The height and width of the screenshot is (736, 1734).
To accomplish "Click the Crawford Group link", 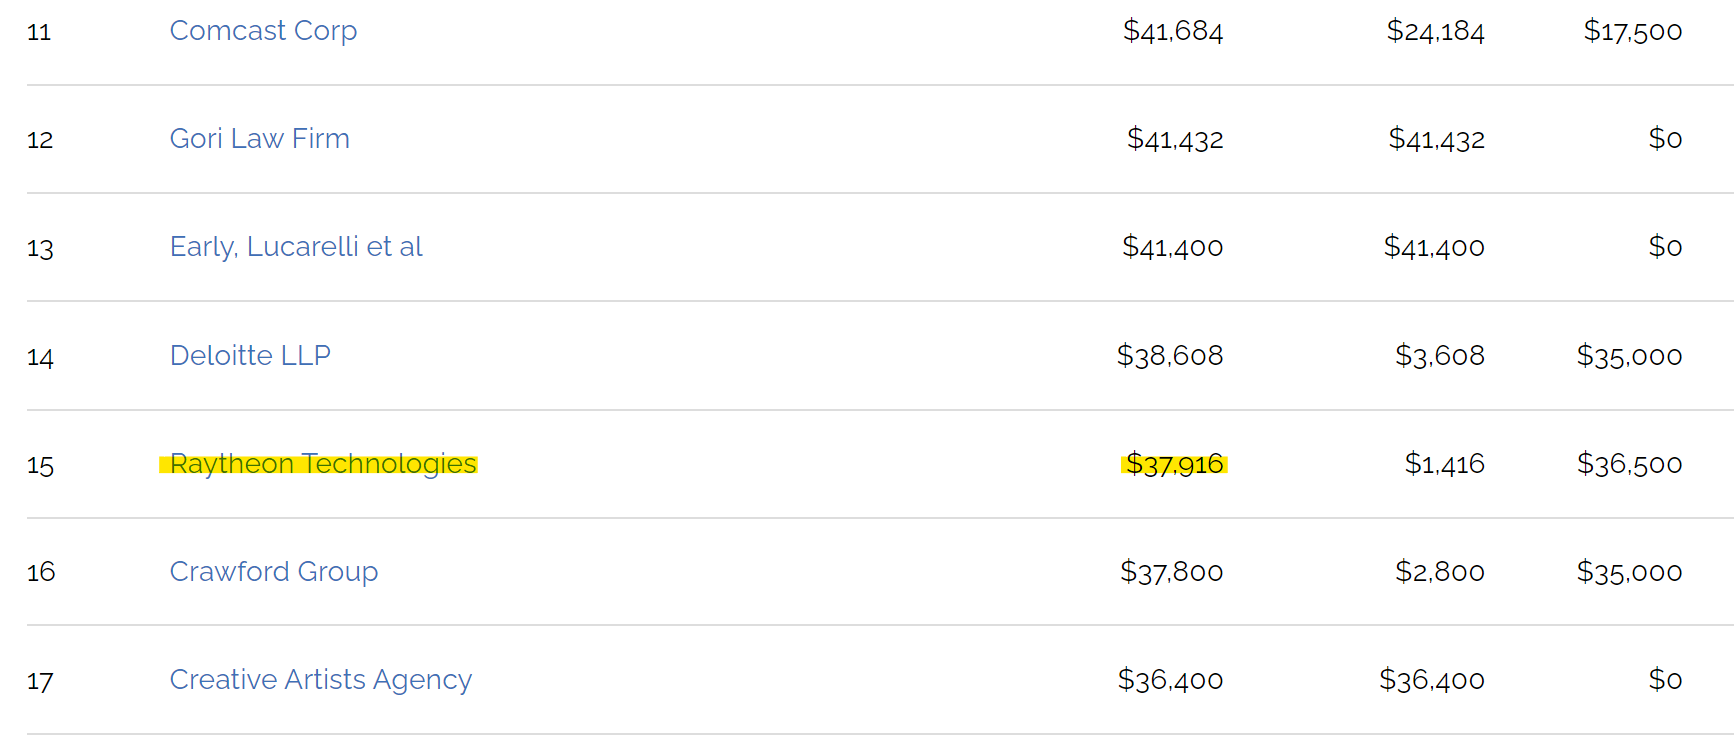I will click(x=273, y=572).
